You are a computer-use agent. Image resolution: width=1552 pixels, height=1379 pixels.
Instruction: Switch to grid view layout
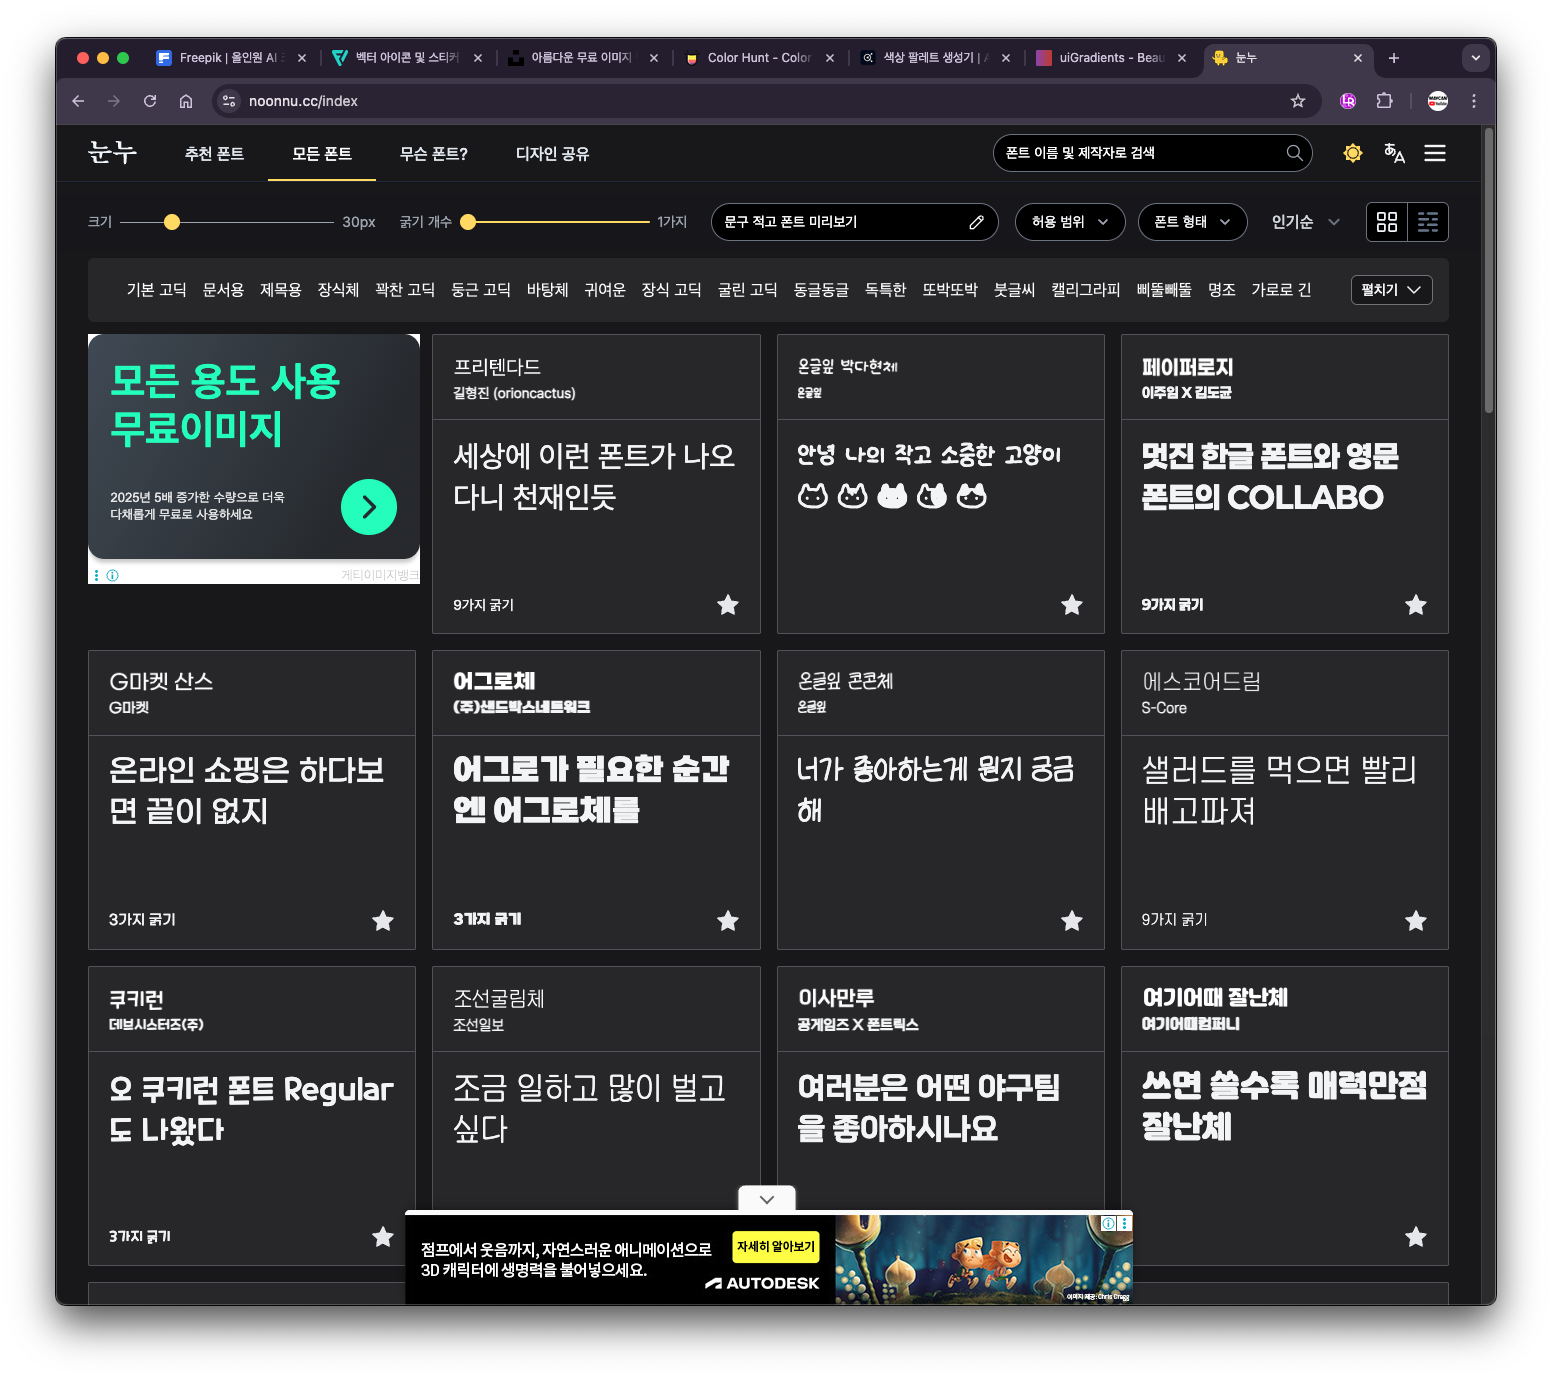(1387, 222)
